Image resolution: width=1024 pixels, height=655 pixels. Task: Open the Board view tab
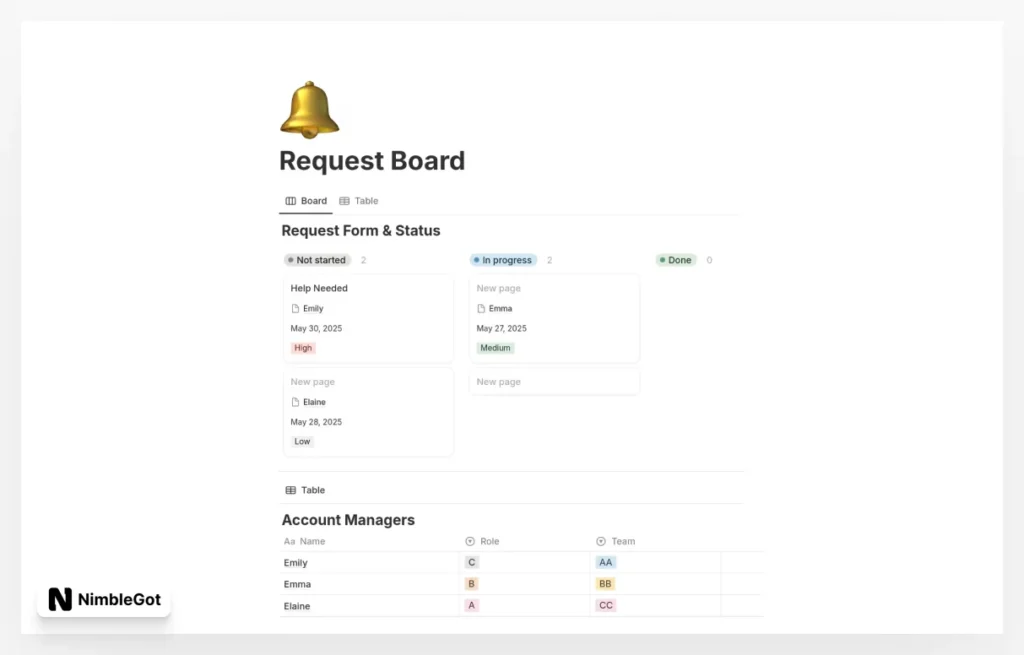click(x=306, y=201)
